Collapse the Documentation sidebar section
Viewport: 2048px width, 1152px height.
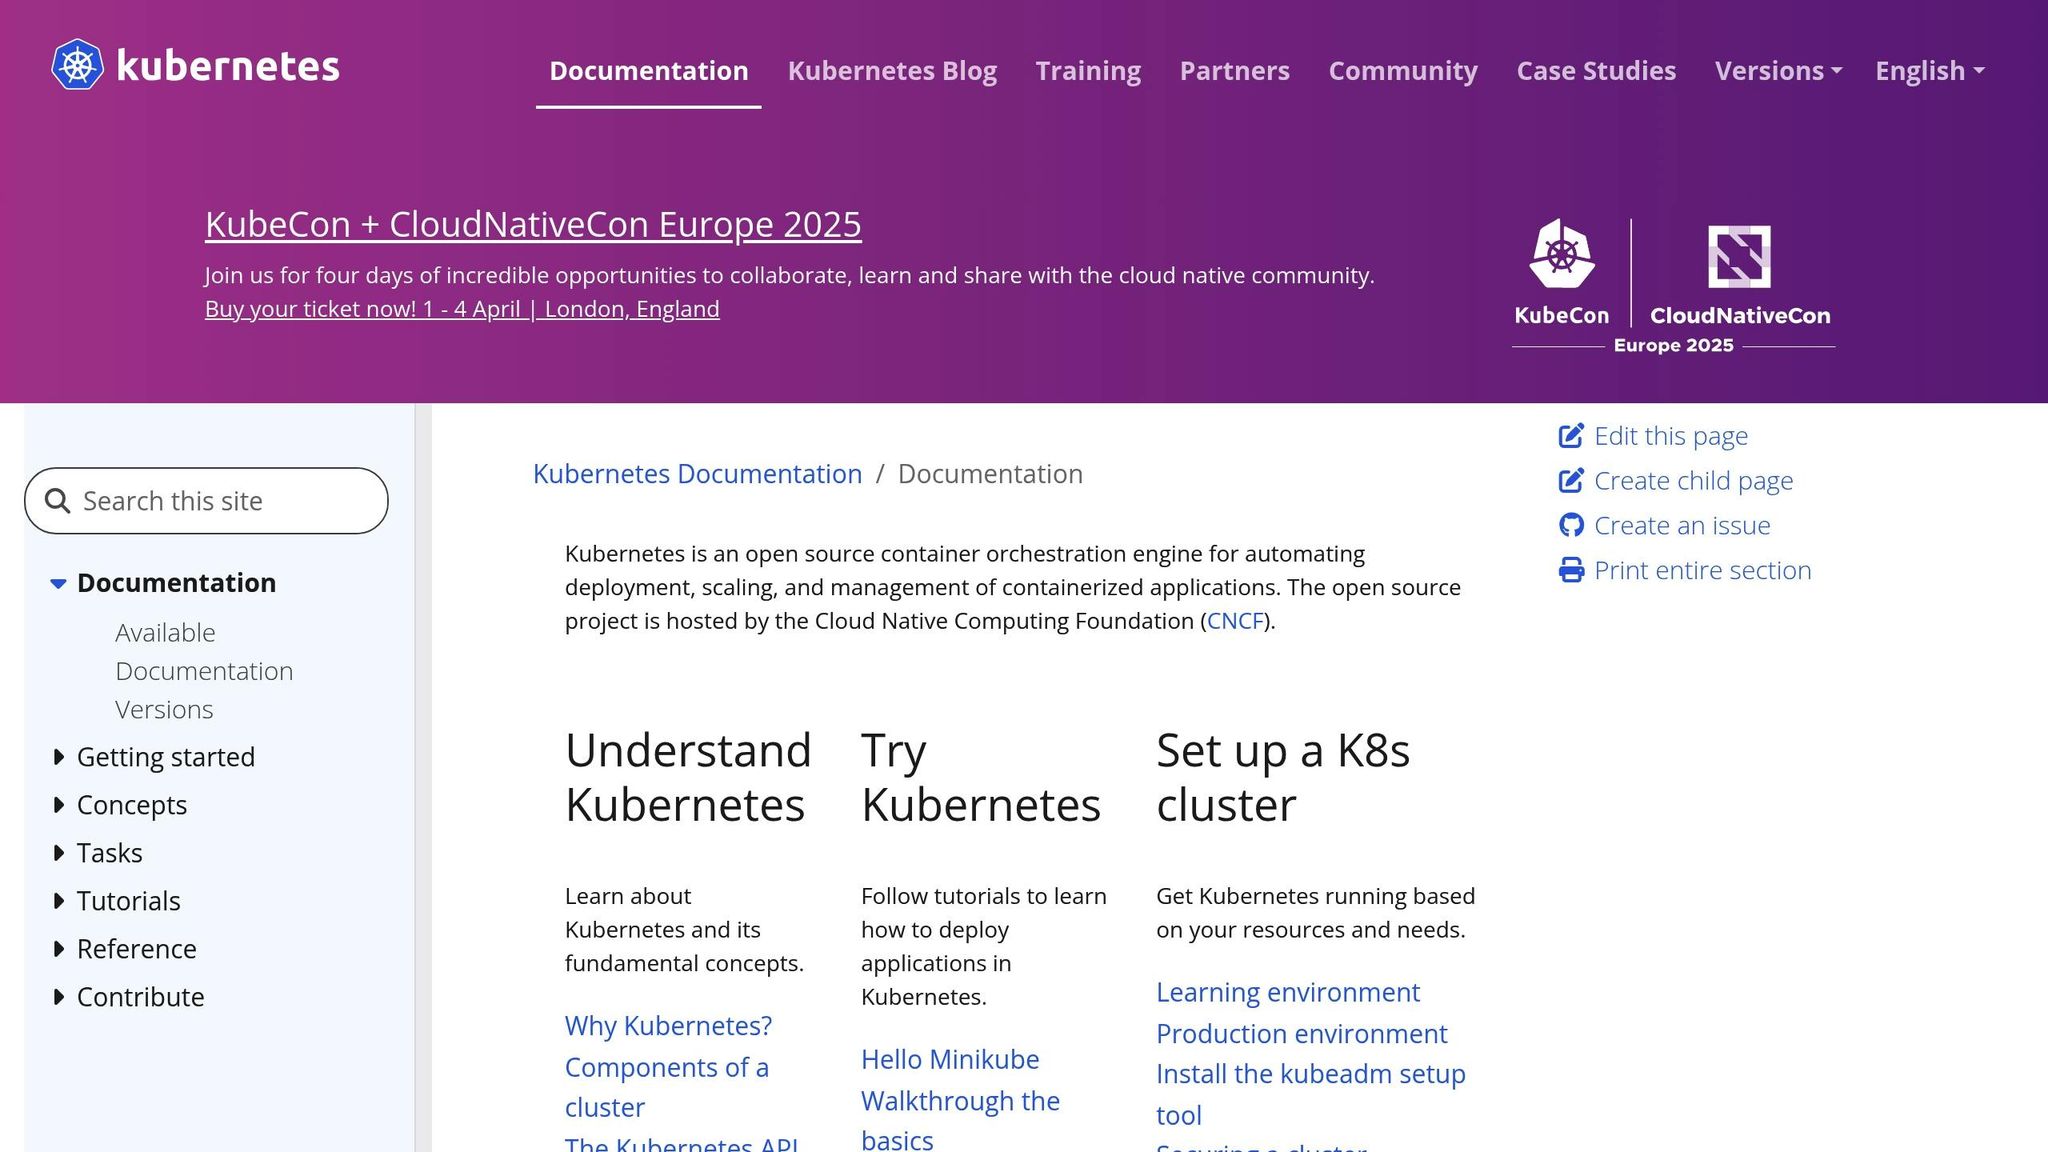pyautogui.click(x=57, y=584)
